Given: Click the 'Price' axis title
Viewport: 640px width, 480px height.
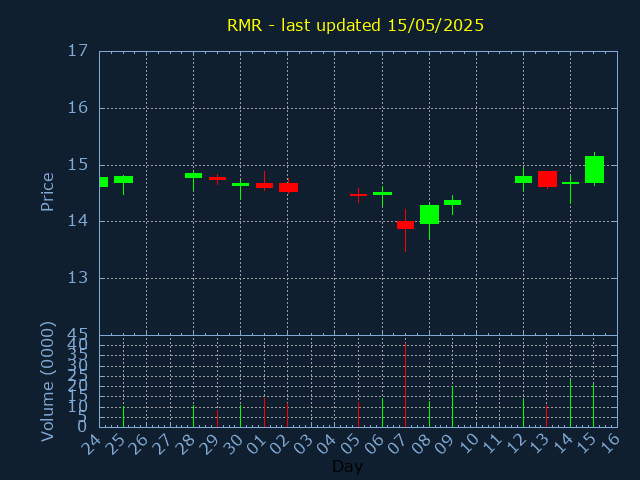Looking at the screenshot, I should pos(47,192).
